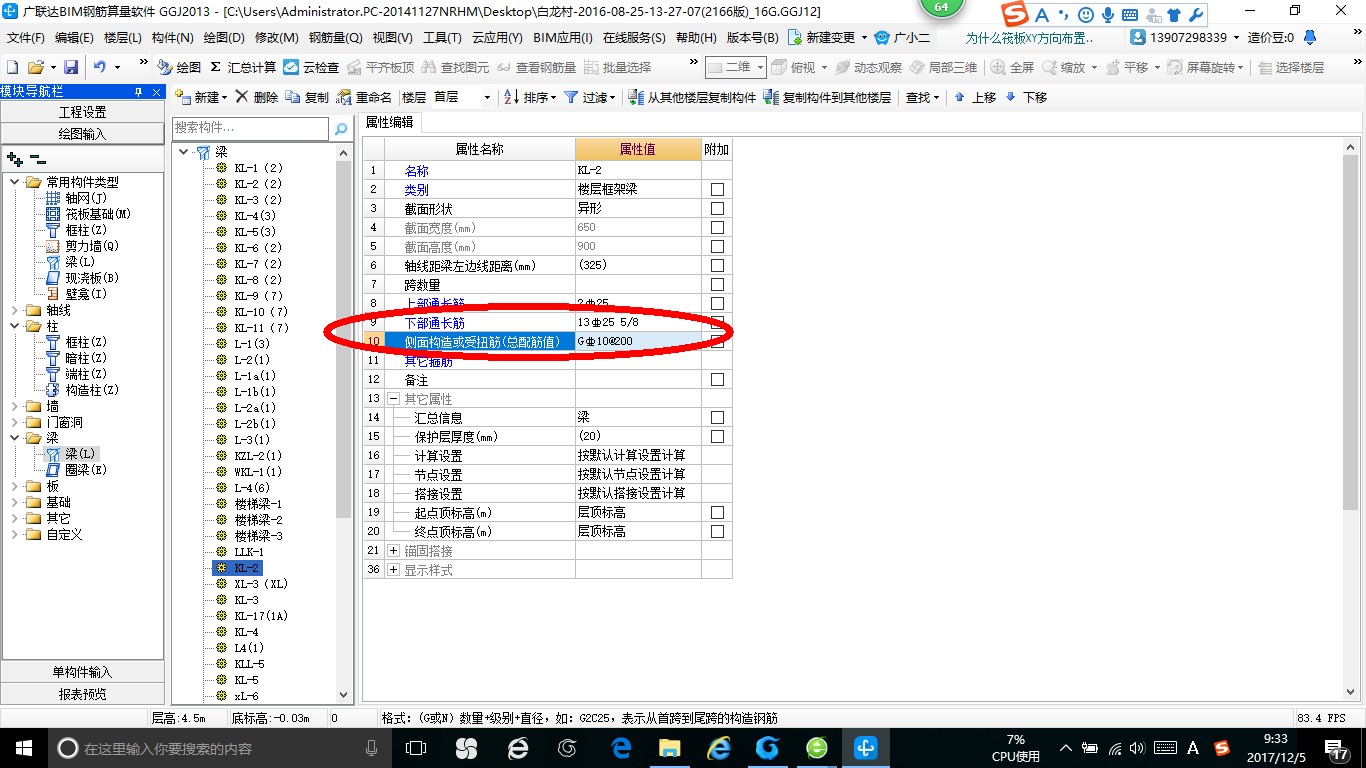The height and width of the screenshot is (768, 1366).
Task: Delete the component with 删除
Action: click(258, 97)
